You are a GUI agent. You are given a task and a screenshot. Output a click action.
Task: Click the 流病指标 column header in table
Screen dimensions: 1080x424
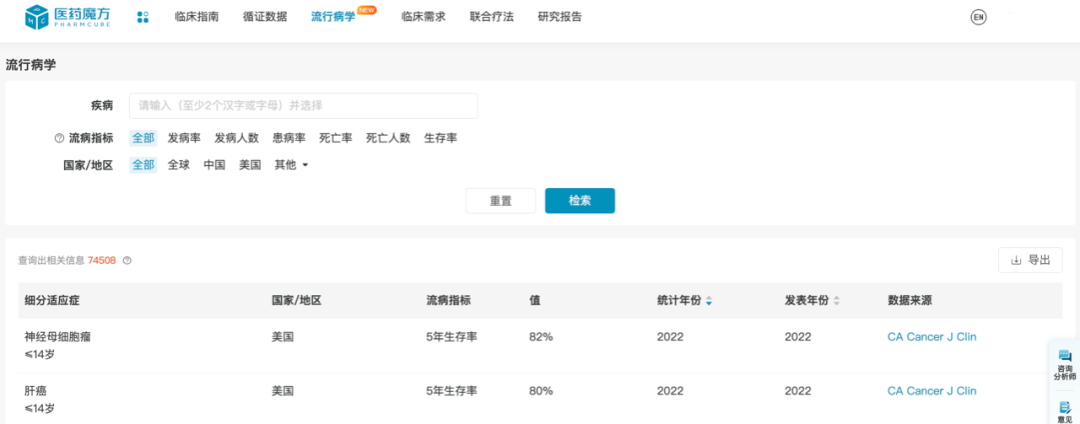[448, 301]
